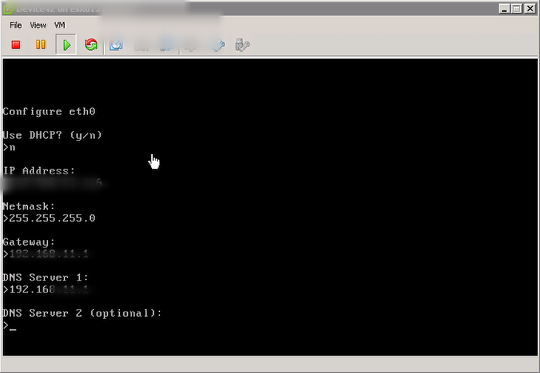The width and height of the screenshot is (540, 373).
Task: Suspend the VM using the pause icon
Action: click(41, 44)
